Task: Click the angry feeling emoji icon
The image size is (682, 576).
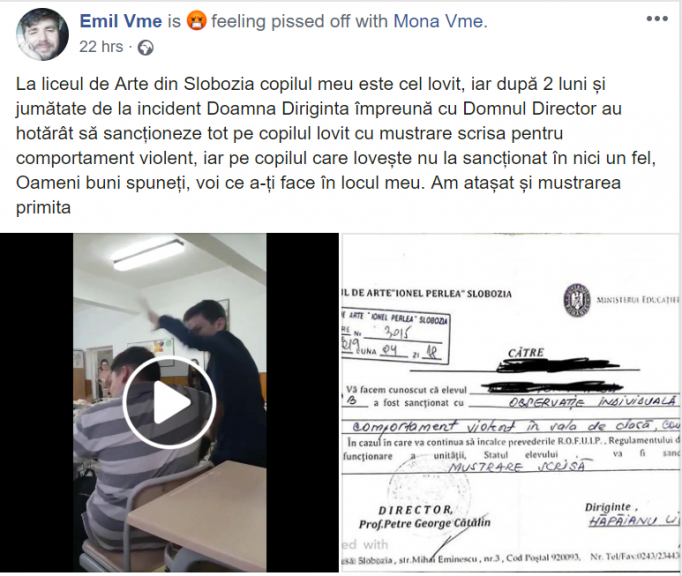Action: pyautogui.click(x=196, y=21)
